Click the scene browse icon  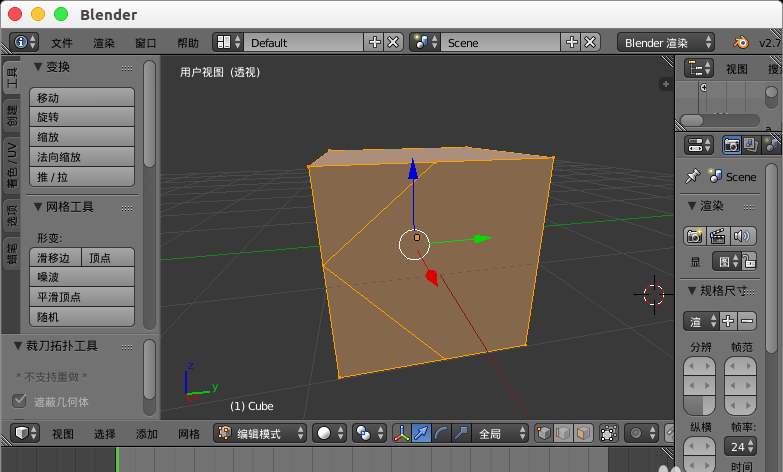coord(425,42)
